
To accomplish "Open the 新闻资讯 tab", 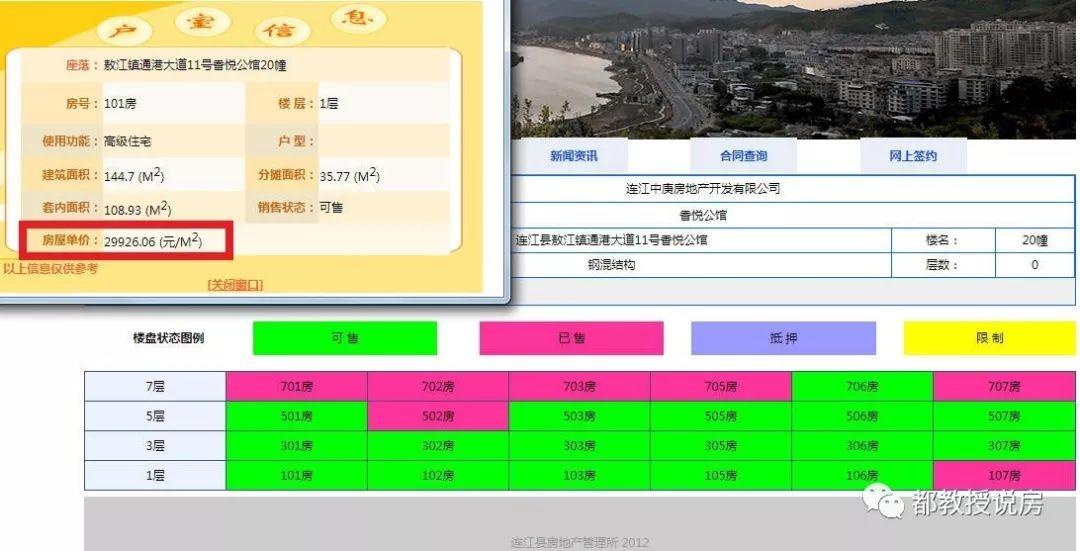I will pos(573,156).
